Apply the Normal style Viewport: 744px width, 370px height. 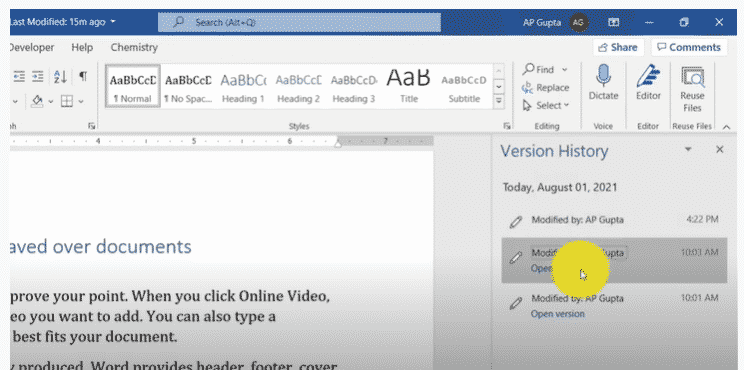click(x=132, y=86)
